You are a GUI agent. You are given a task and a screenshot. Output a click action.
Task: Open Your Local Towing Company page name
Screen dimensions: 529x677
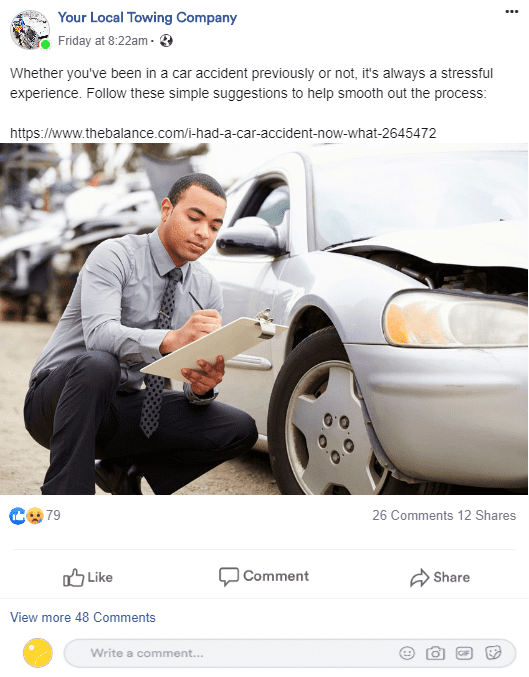click(147, 18)
